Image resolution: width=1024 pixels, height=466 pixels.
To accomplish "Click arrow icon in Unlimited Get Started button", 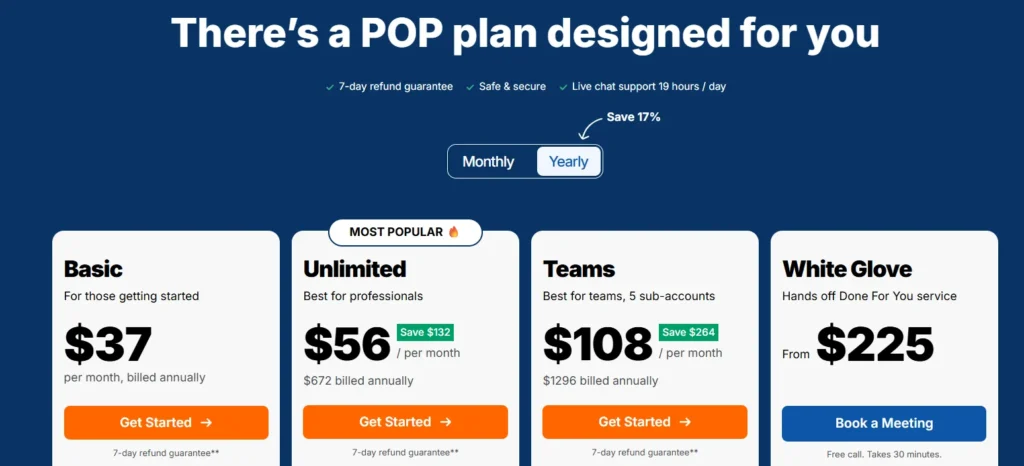I will [x=446, y=422].
